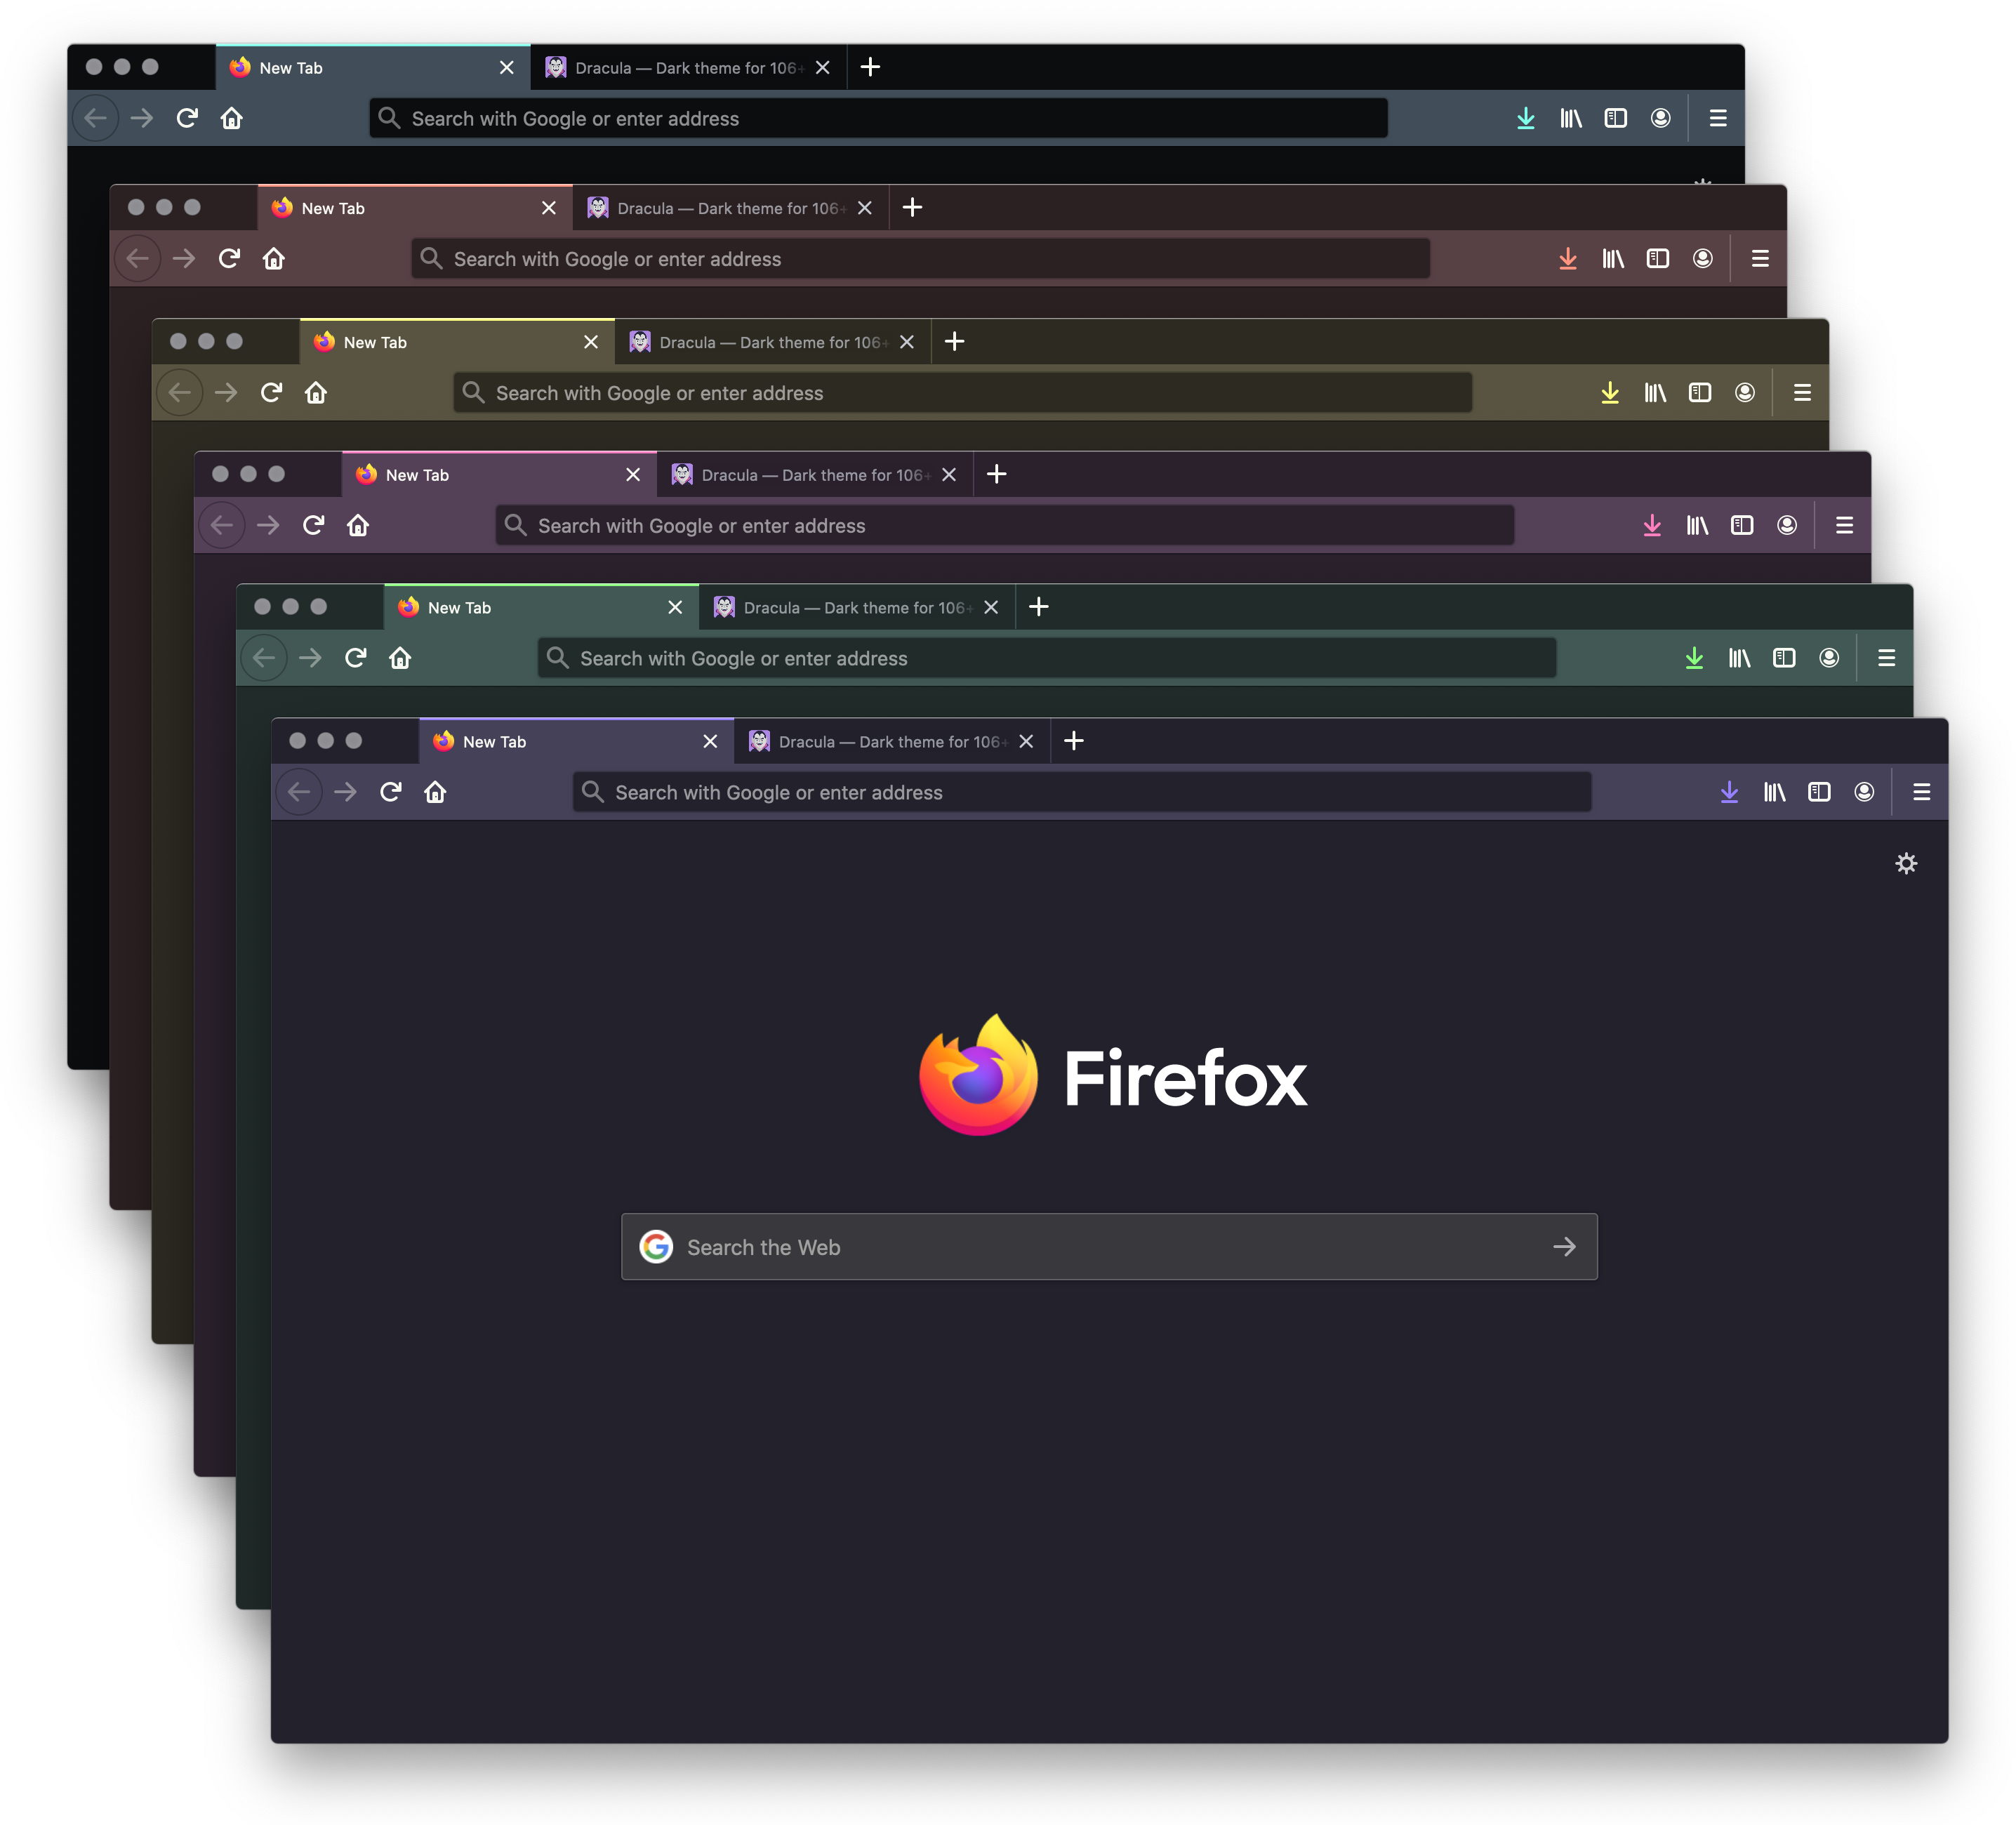Open new tab settings gear icon
Image resolution: width=2016 pixels, height=1825 pixels.
(1906, 863)
